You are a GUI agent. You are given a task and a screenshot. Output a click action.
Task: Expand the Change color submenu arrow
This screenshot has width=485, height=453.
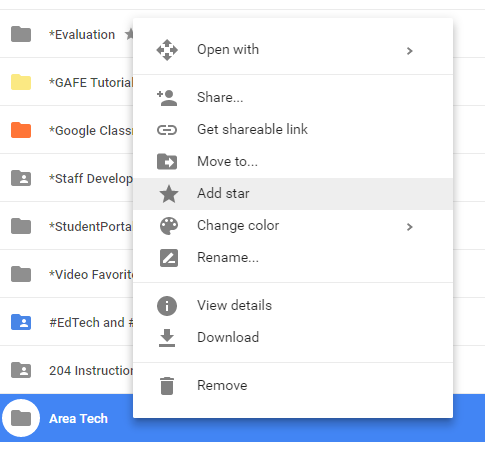pyautogui.click(x=410, y=227)
